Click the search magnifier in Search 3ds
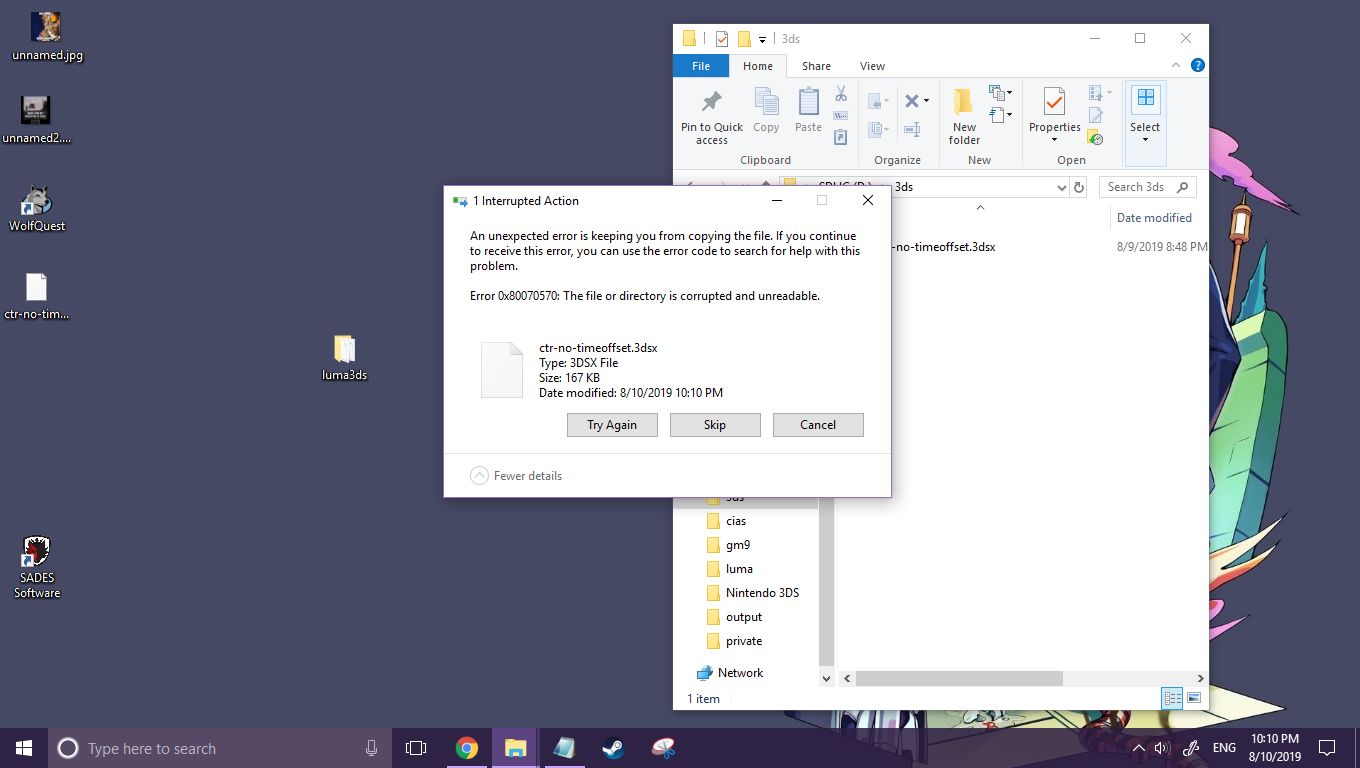 (1183, 187)
